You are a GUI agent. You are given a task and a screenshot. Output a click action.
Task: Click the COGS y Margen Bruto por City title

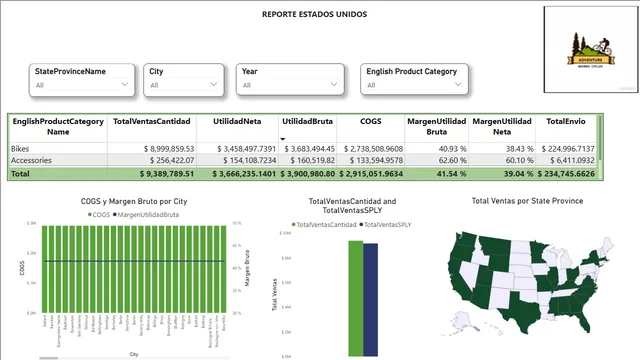[134, 201]
